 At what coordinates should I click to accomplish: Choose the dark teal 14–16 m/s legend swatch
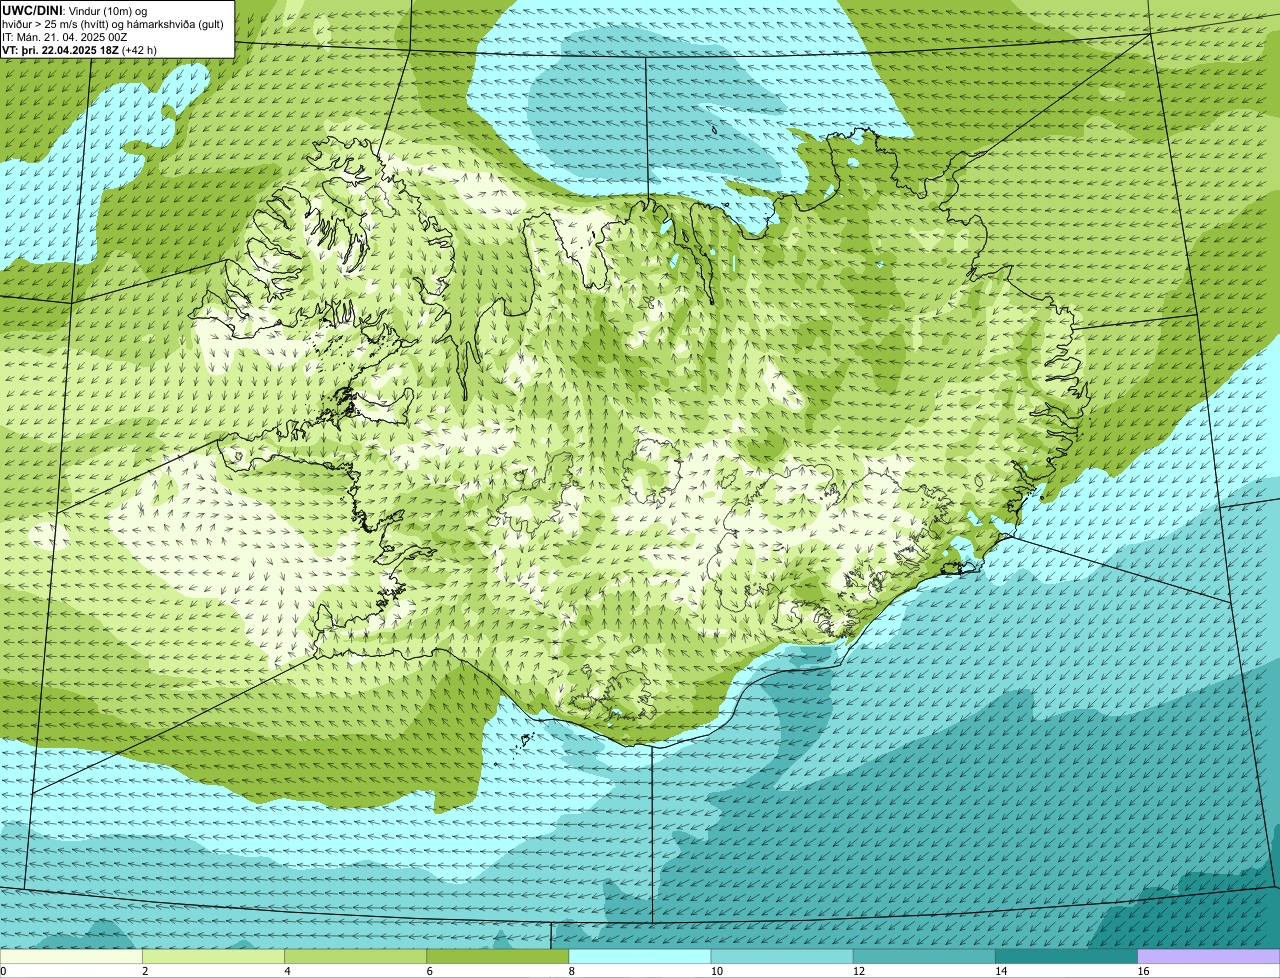click(x=1067, y=956)
